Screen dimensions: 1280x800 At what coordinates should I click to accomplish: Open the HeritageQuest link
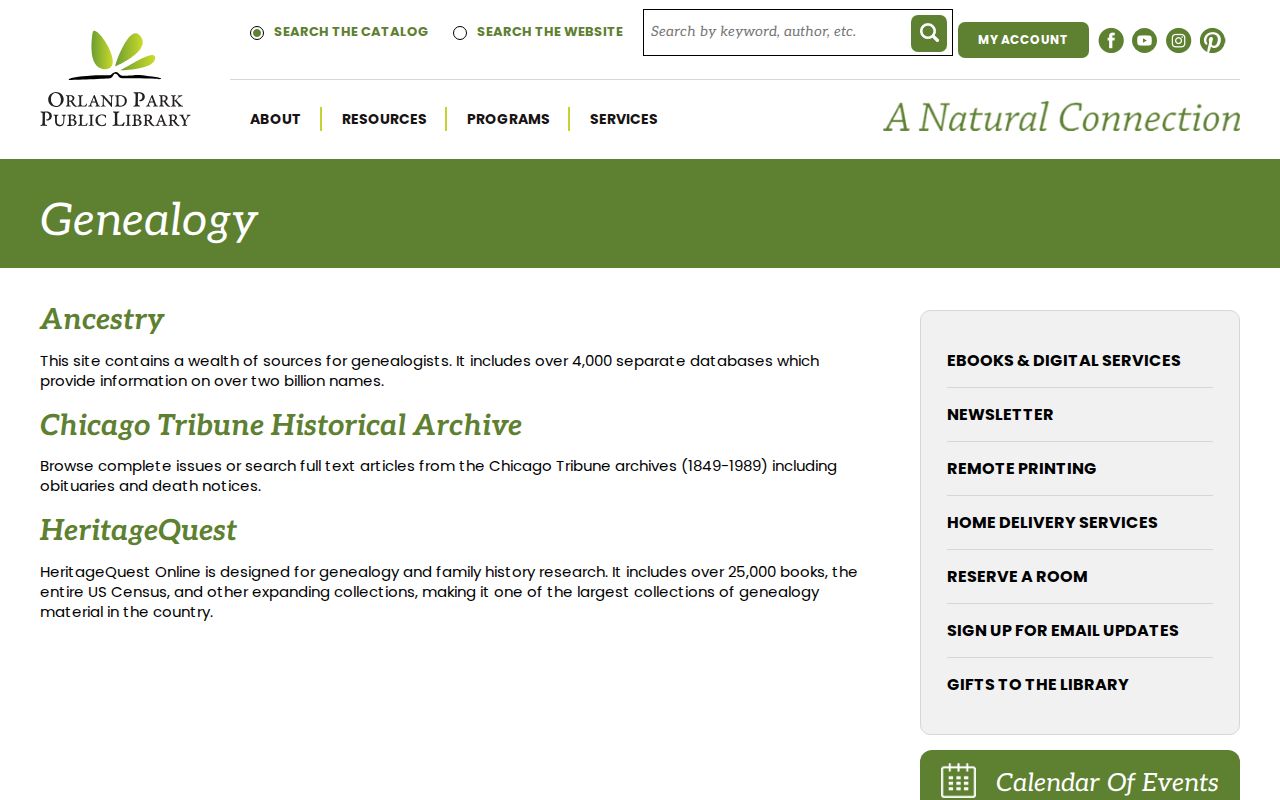pos(138,530)
